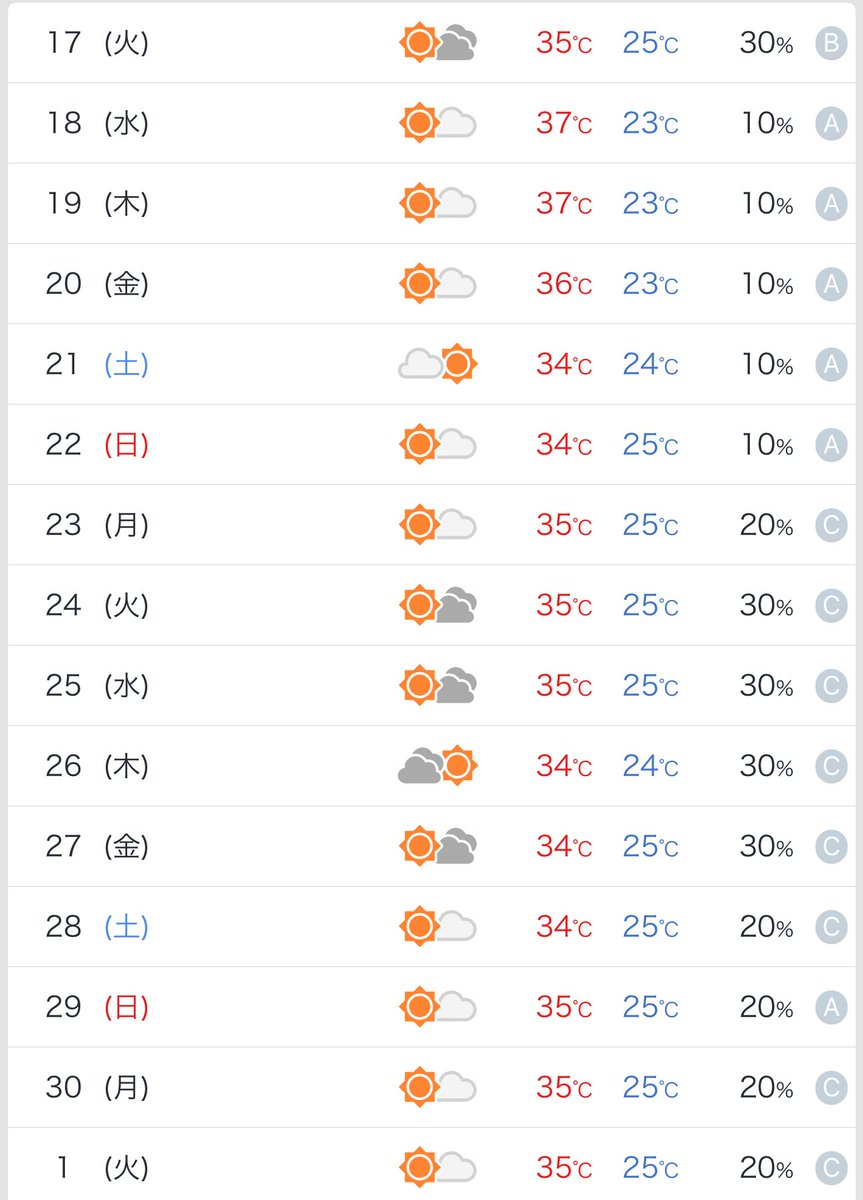Click the 37°C high on day 18
The height and width of the screenshot is (1200, 863).
(x=563, y=123)
